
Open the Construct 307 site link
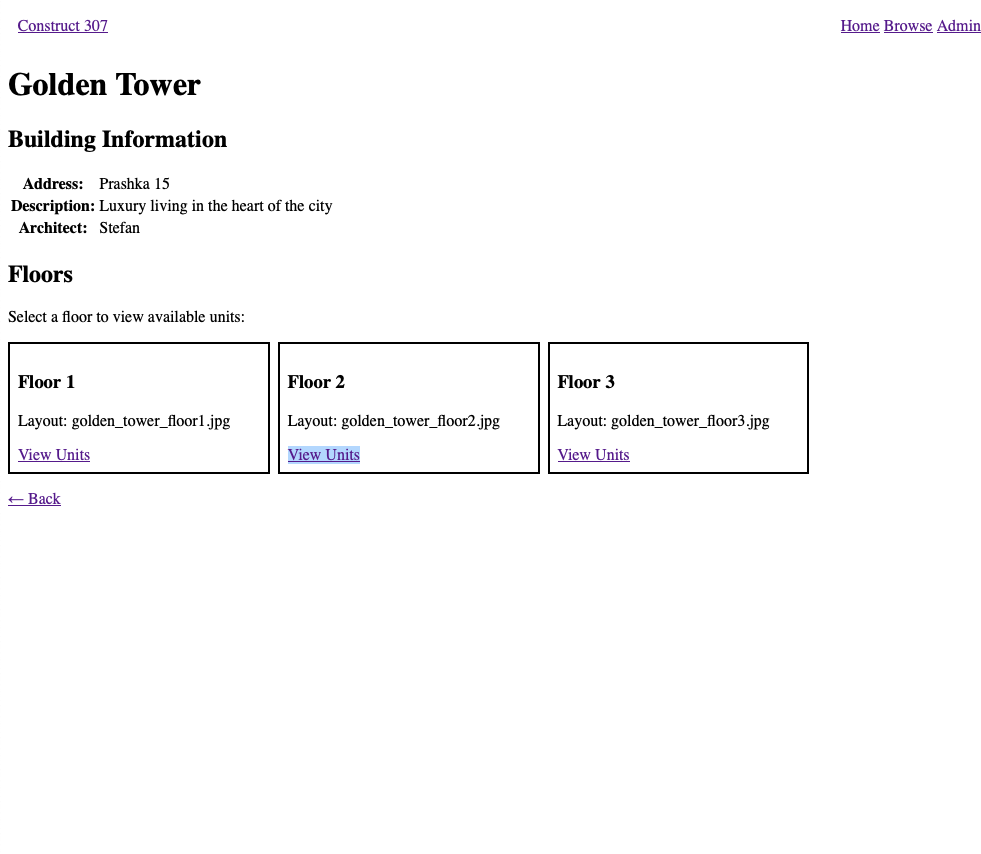(62, 26)
